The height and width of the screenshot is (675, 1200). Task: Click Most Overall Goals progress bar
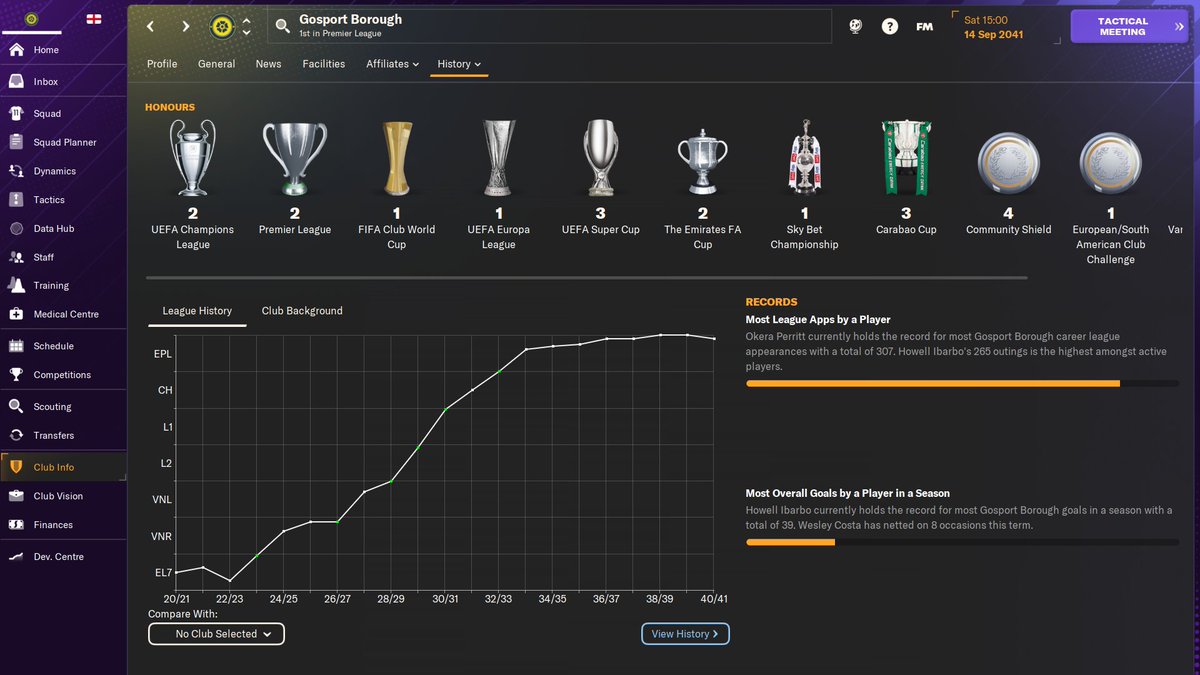click(x=962, y=543)
